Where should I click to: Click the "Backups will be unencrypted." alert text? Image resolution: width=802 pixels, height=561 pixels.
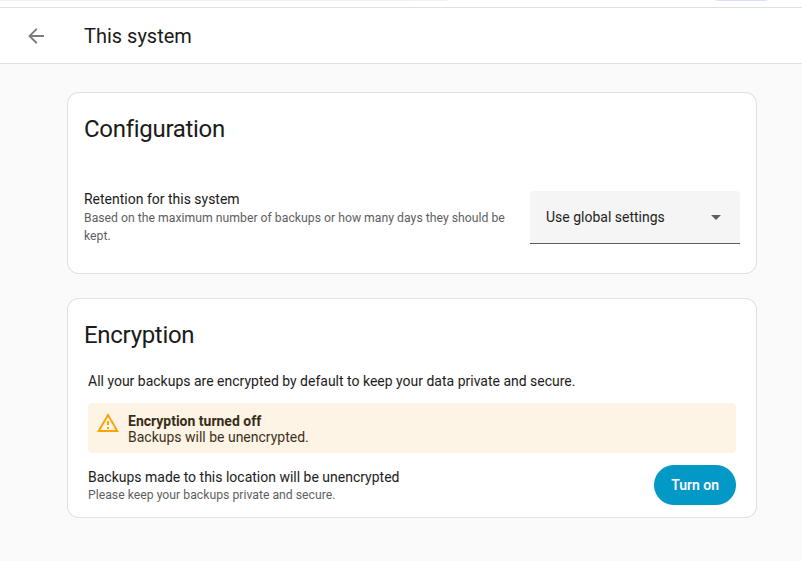click(218, 437)
